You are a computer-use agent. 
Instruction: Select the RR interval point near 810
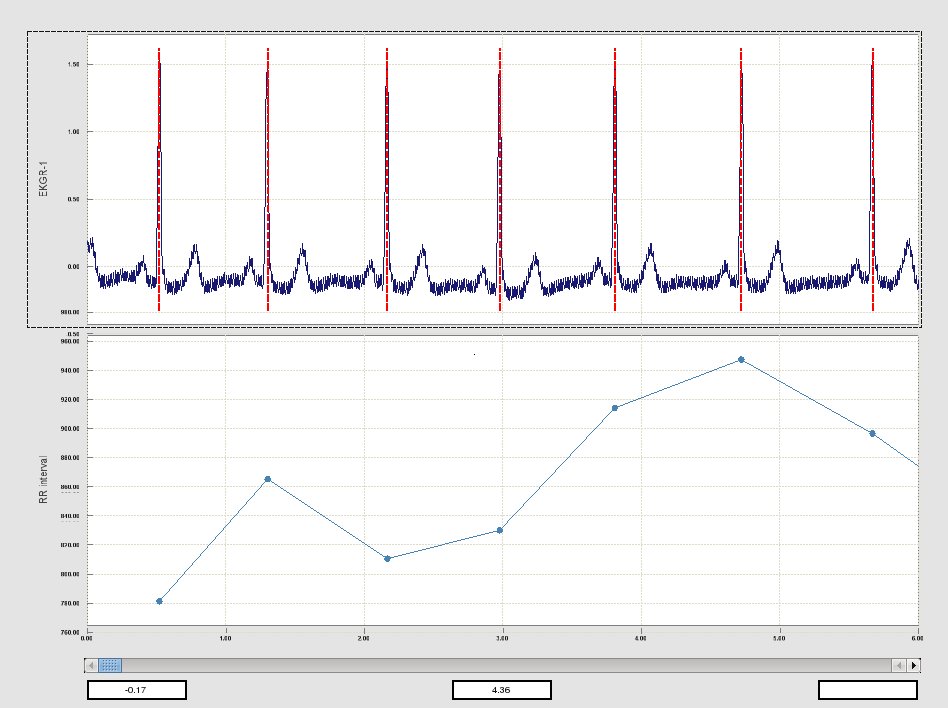tap(387, 558)
